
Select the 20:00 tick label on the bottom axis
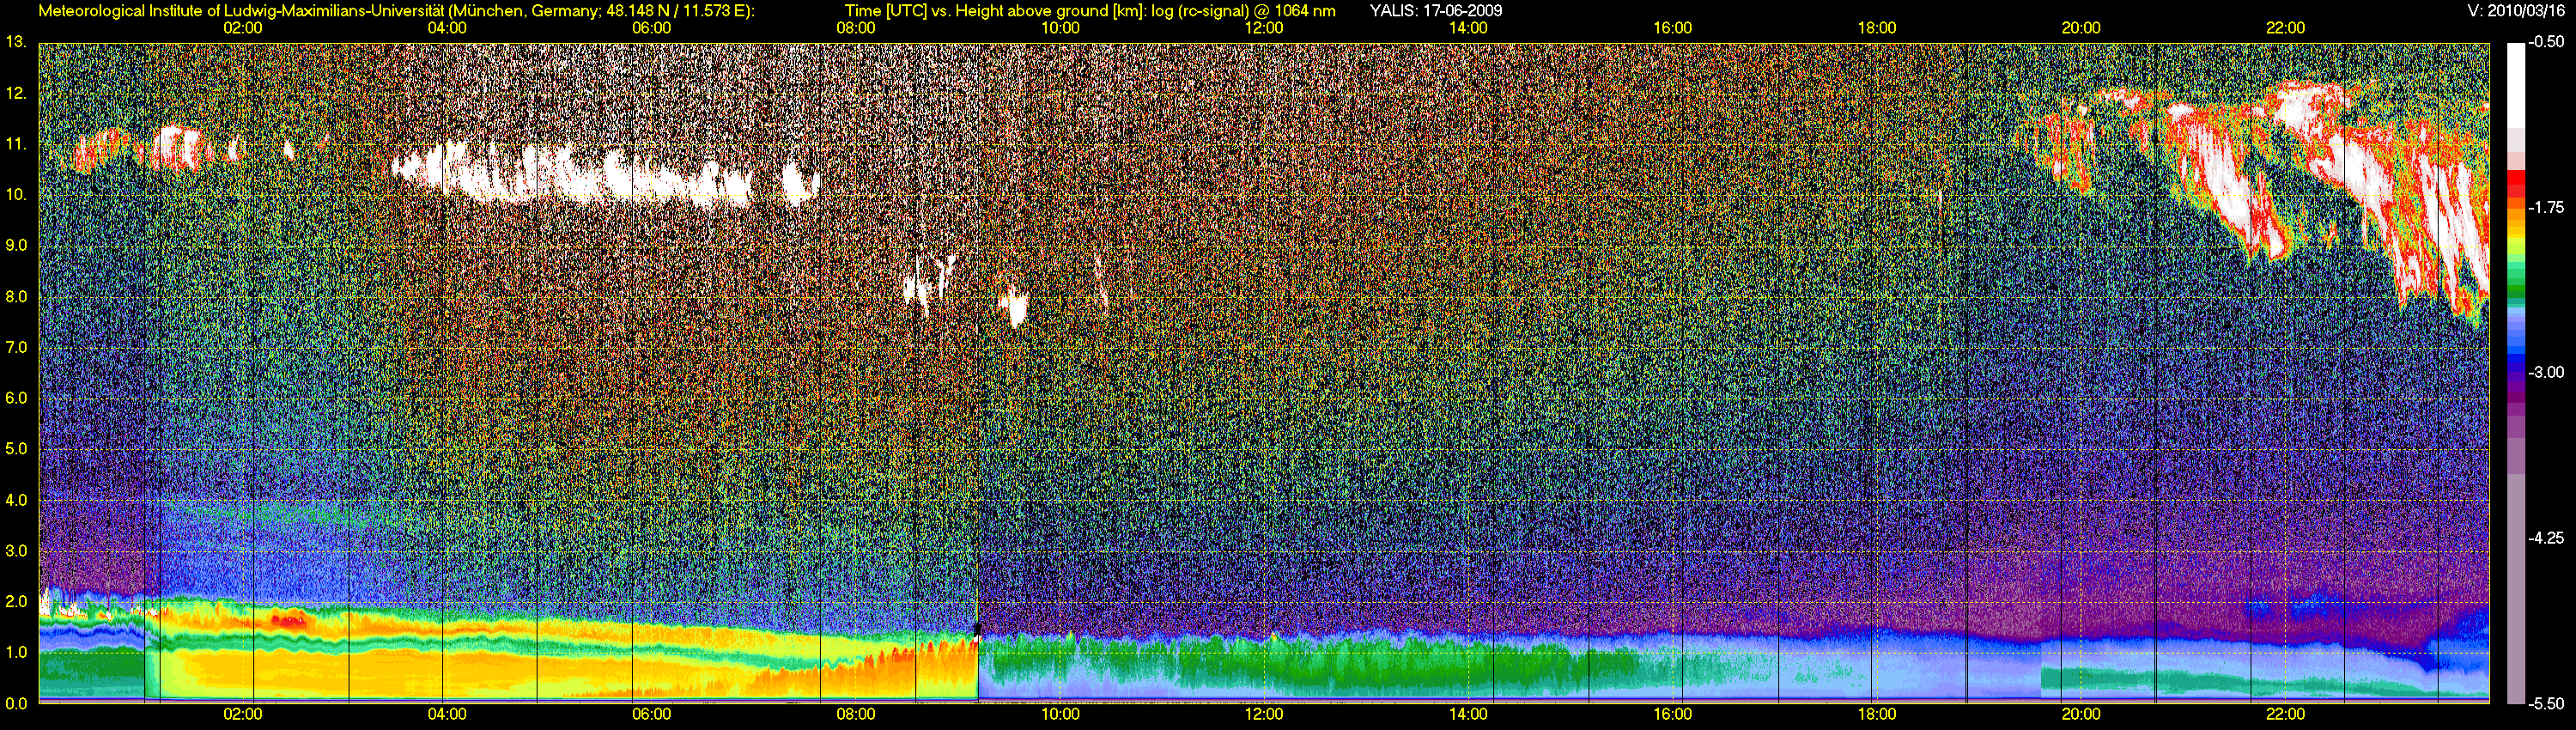click(x=2081, y=715)
